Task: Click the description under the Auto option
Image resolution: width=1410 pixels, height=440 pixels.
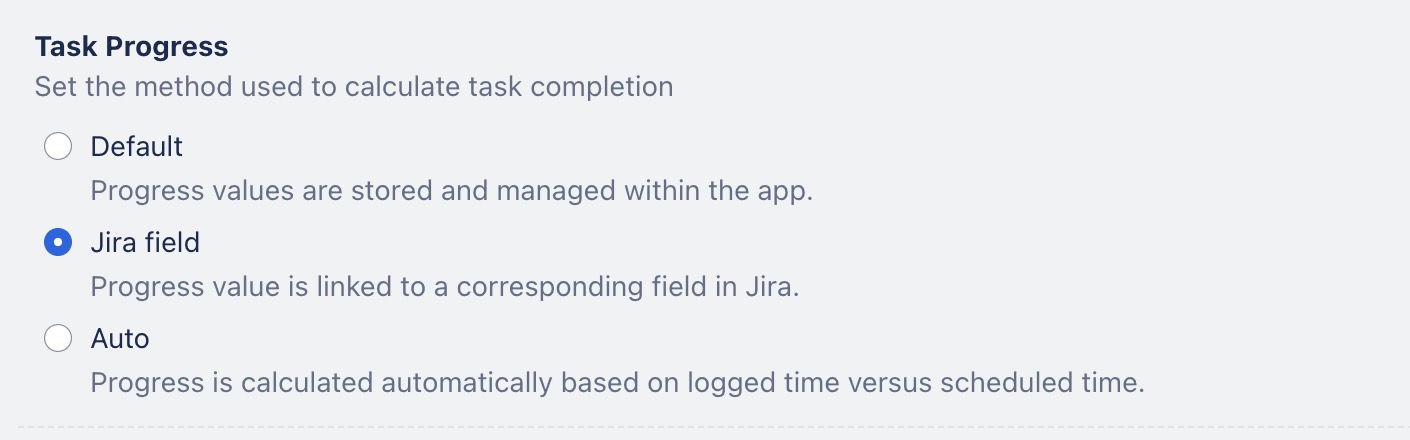Action: click(x=617, y=383)
